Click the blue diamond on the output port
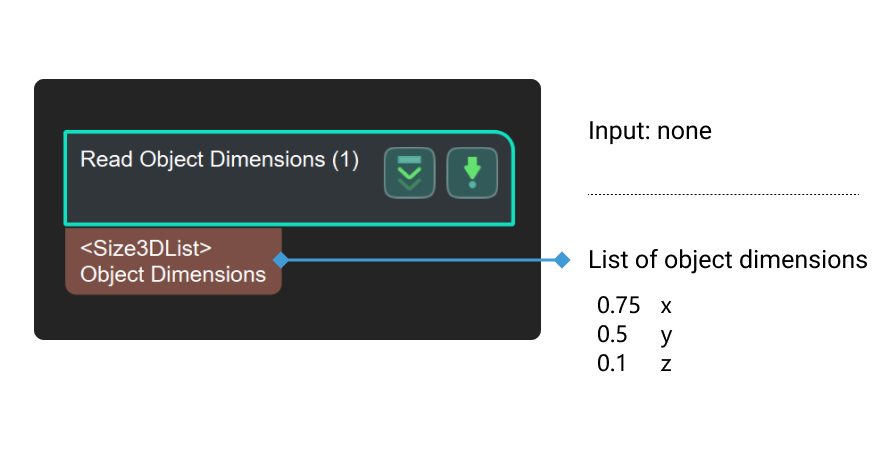 click(281, 260)
